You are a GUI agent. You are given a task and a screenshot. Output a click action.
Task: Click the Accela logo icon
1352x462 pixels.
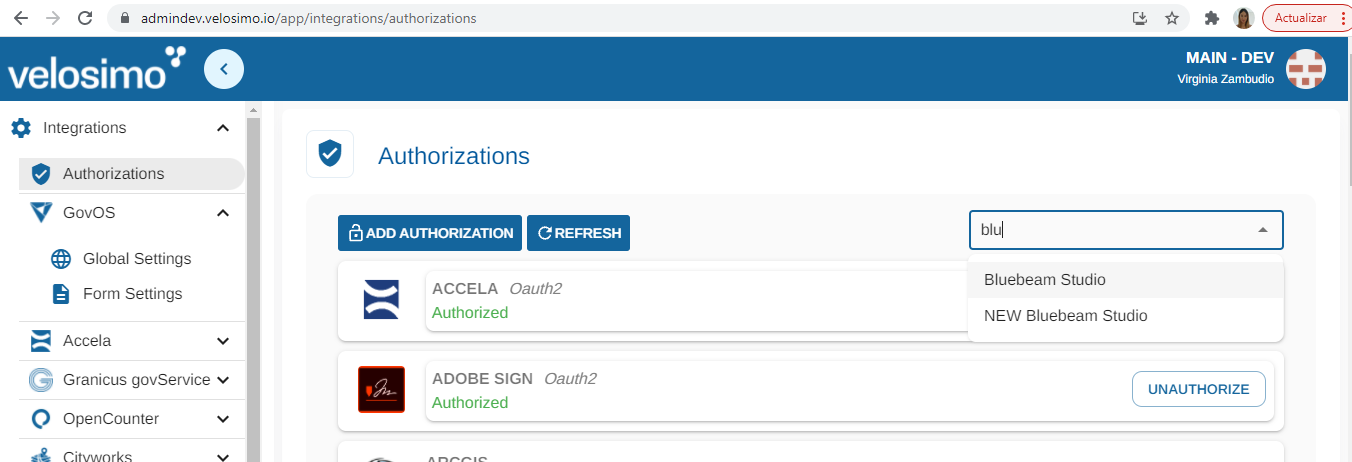[381, 299]
